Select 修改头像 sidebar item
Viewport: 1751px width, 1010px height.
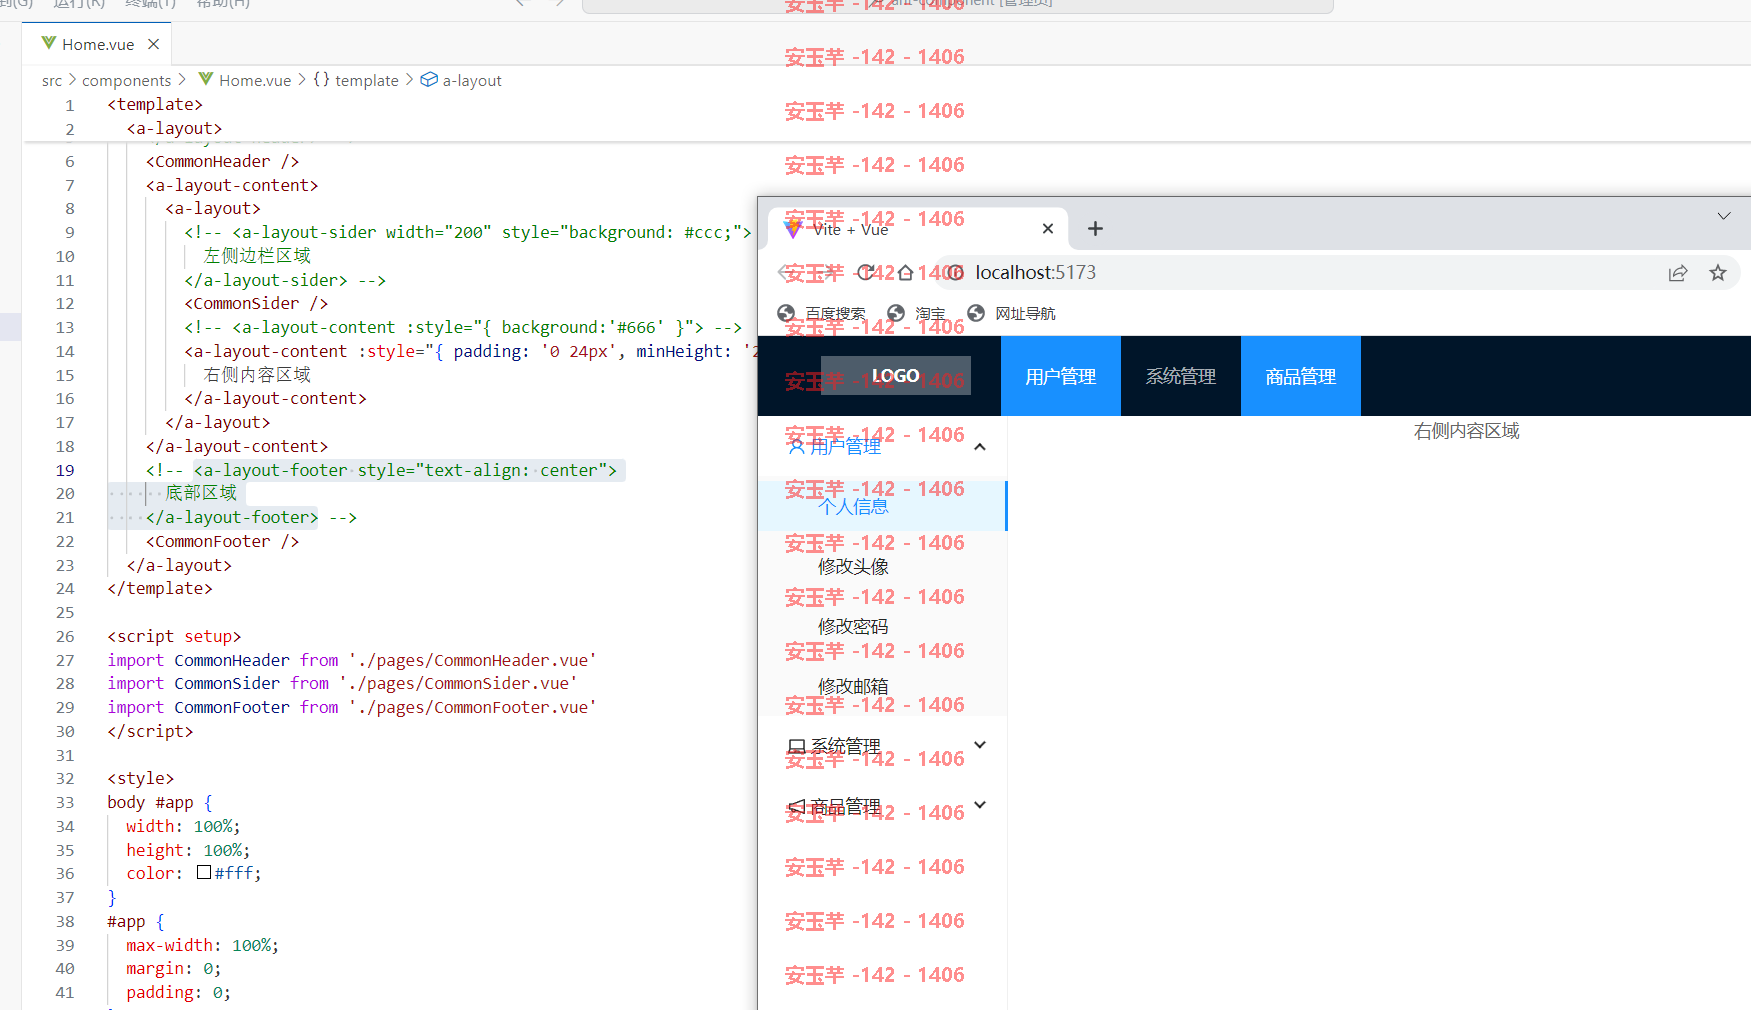point(882,566)
